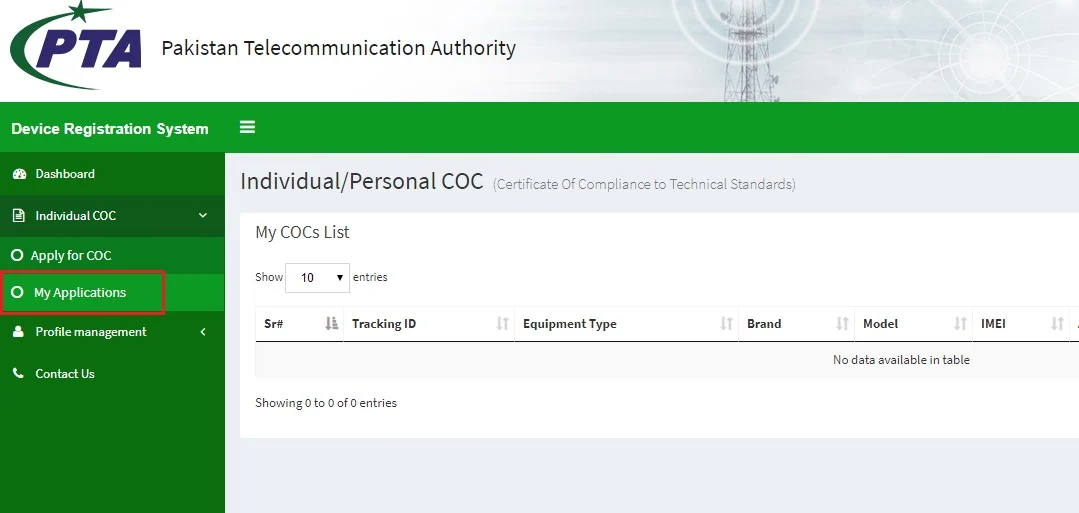This screenshot has height=513, width=1079.
Task: Click the Contact Us phone icon
Action: coord(18,374)
